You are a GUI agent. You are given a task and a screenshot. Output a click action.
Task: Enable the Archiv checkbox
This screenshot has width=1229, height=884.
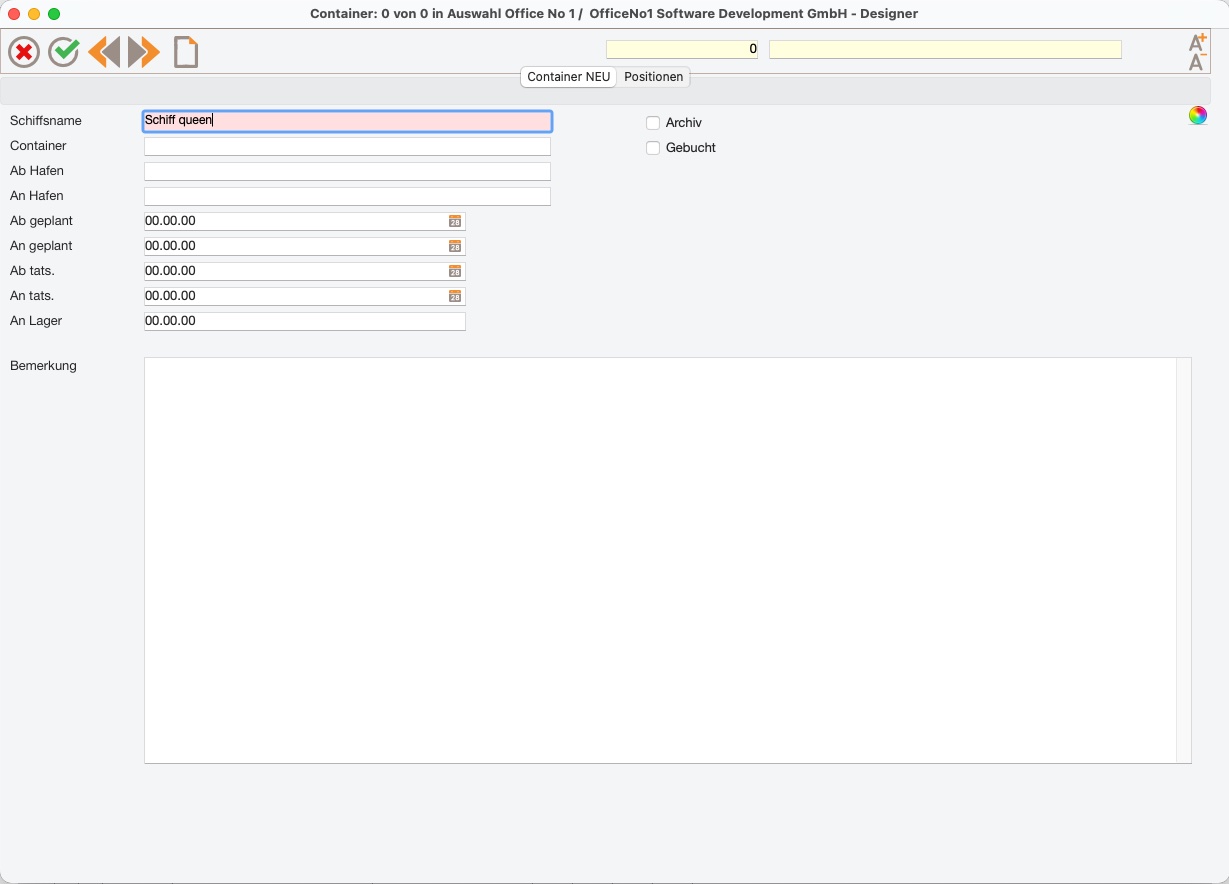653,123
